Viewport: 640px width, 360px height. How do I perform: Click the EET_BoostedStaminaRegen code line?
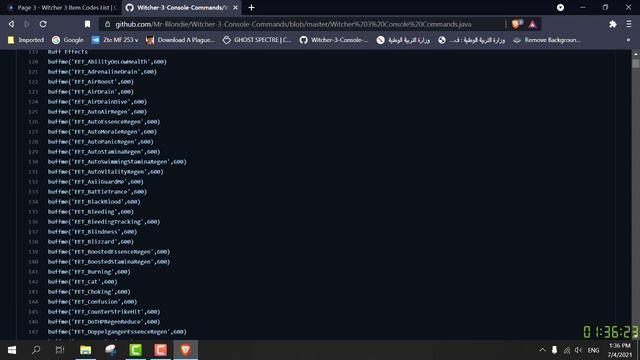pos(109,262)
